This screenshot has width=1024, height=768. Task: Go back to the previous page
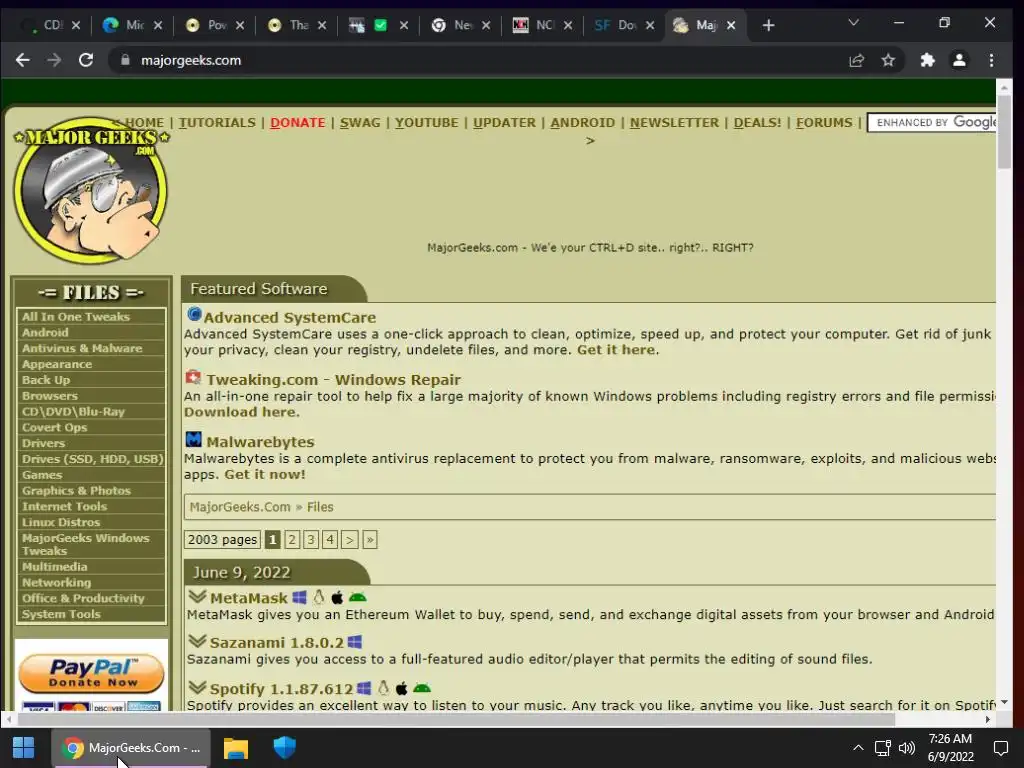point(23,60)
